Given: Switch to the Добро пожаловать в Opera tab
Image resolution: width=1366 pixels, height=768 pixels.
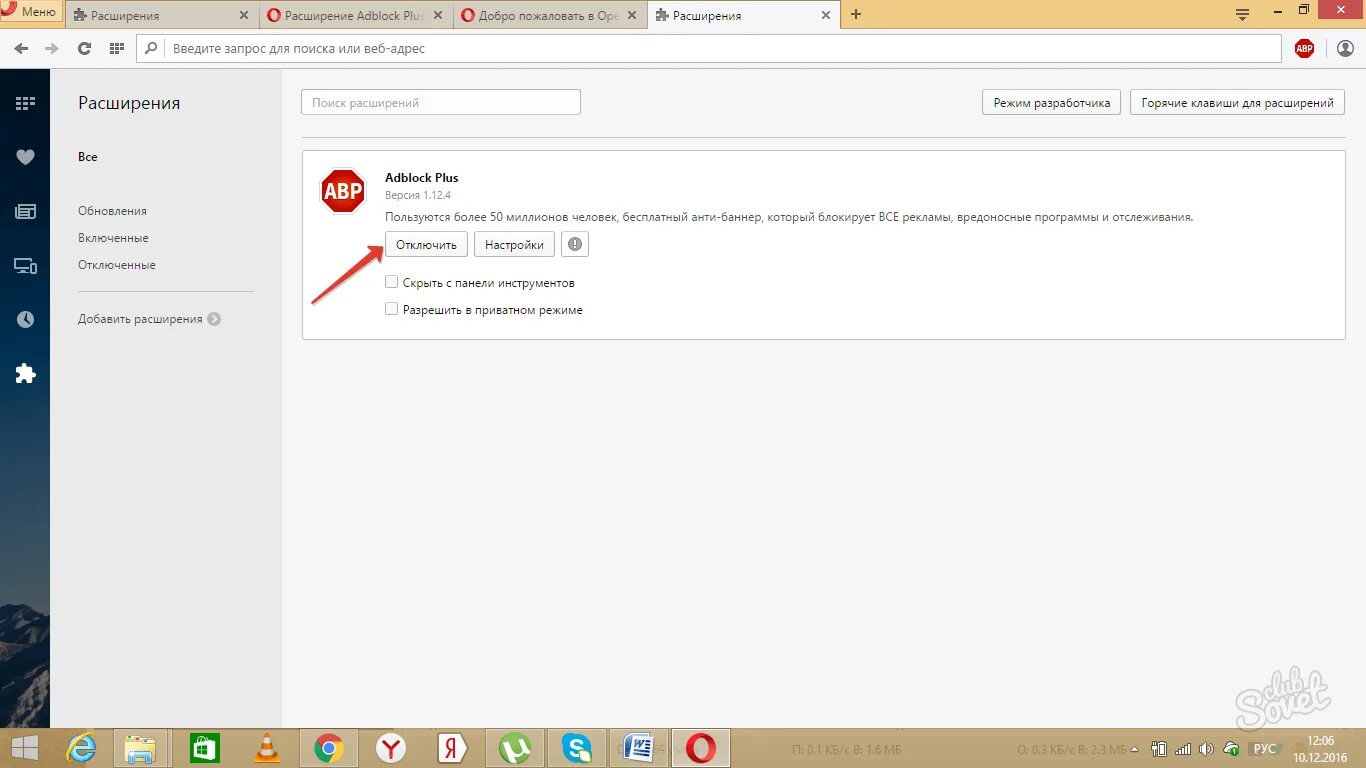Looking at the screenshot, I should click(549, 16).
